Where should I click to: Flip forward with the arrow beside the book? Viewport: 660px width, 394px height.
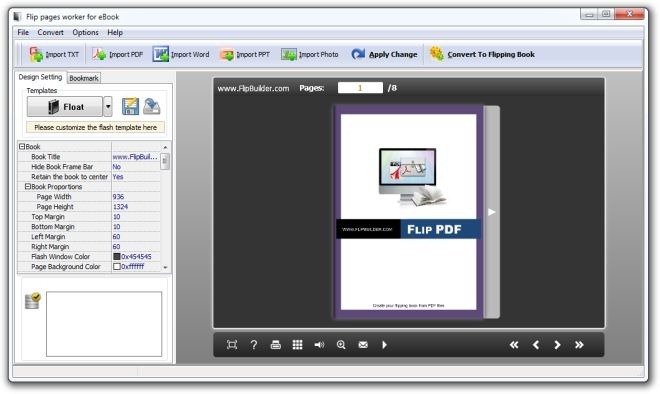[x=491, y=212]
